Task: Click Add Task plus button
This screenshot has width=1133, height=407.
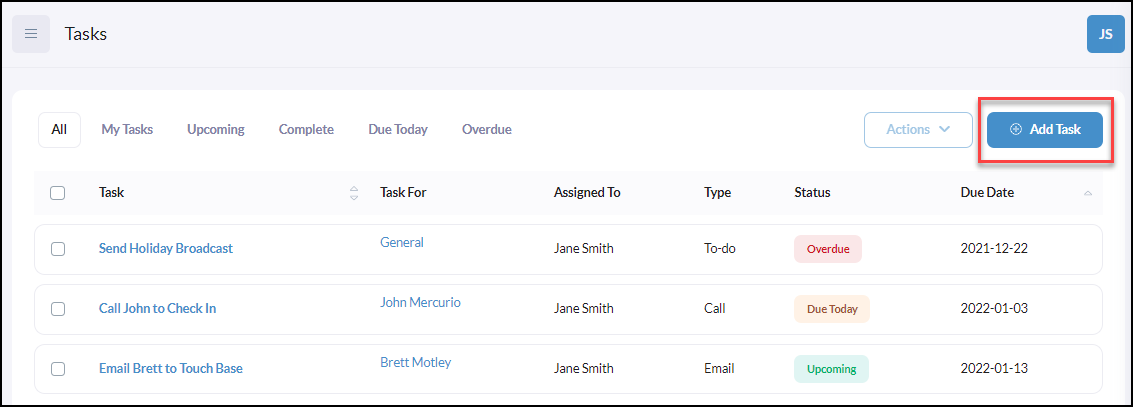Action: click(x=1045, y=130)
